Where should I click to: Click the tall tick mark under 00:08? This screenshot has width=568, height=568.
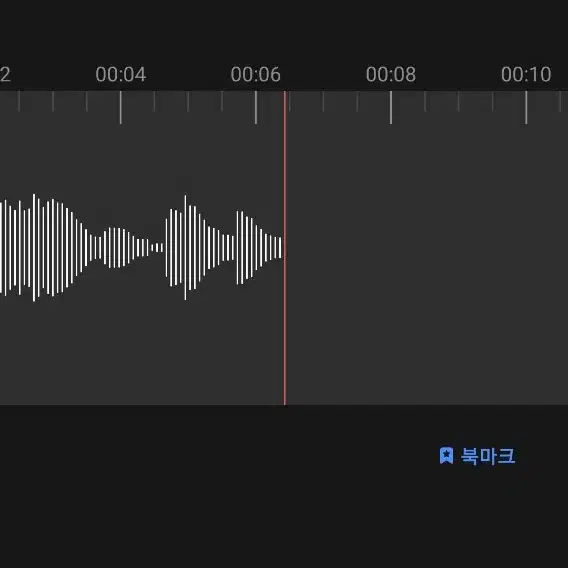click(x=391, y=107)
